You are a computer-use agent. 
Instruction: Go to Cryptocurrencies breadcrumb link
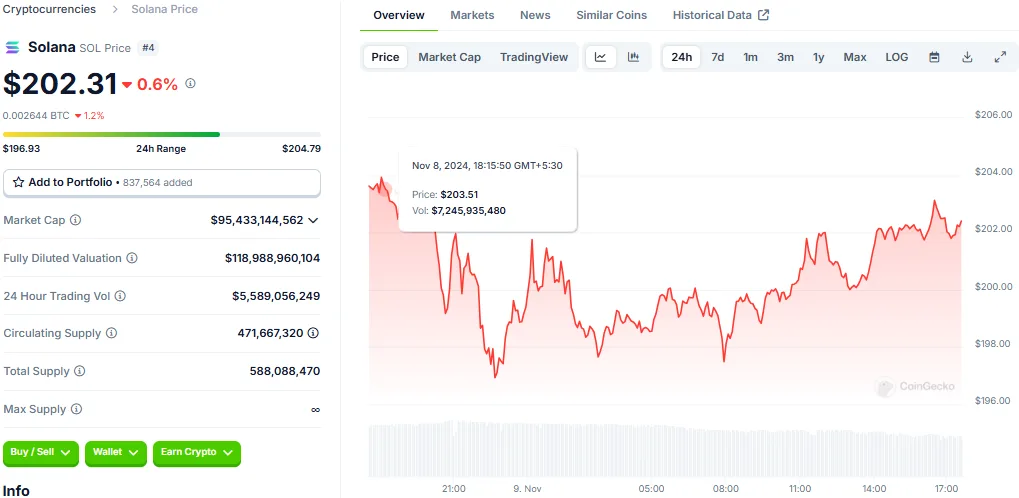point(49,9)
